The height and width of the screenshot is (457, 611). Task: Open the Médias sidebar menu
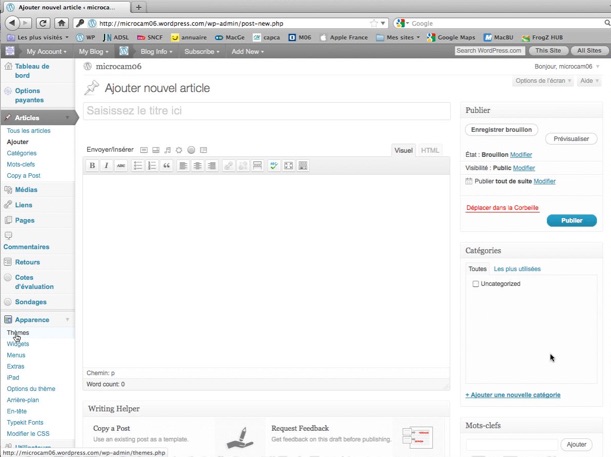click(x=26, y=190)
